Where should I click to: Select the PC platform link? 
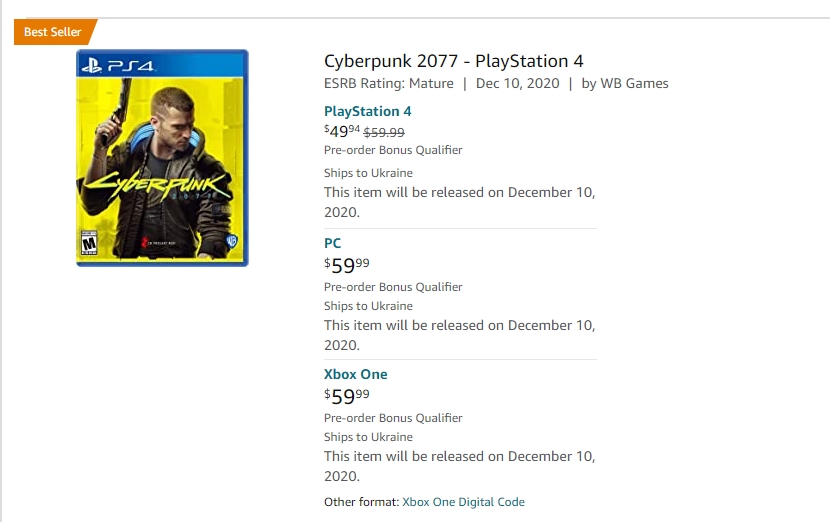tap(332, 243)
